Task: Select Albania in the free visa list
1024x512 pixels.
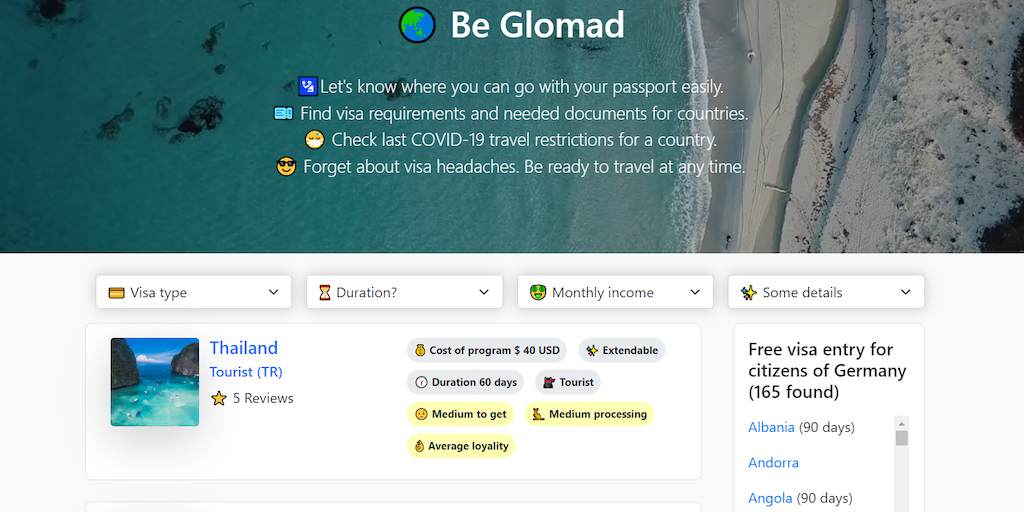Action: coord(771,427)
